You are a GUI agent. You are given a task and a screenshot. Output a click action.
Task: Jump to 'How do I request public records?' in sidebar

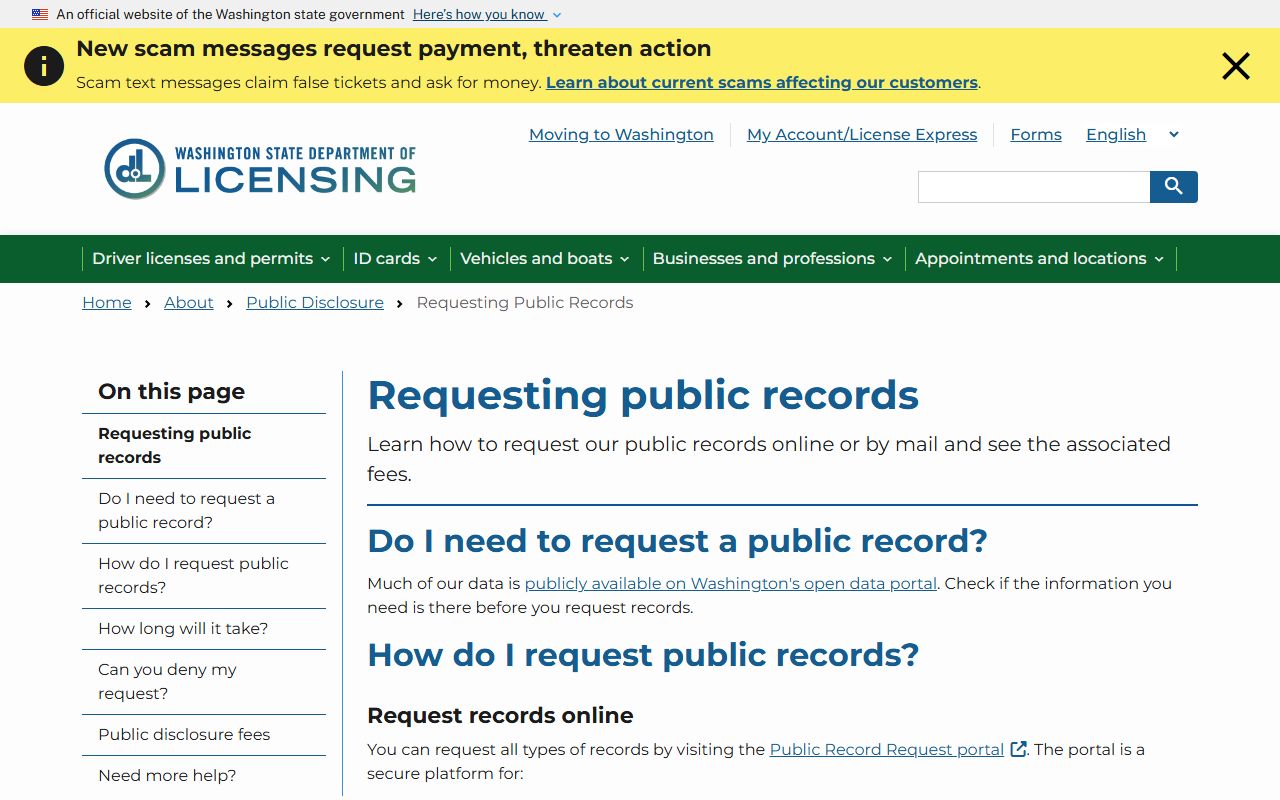tap(204, 576)
